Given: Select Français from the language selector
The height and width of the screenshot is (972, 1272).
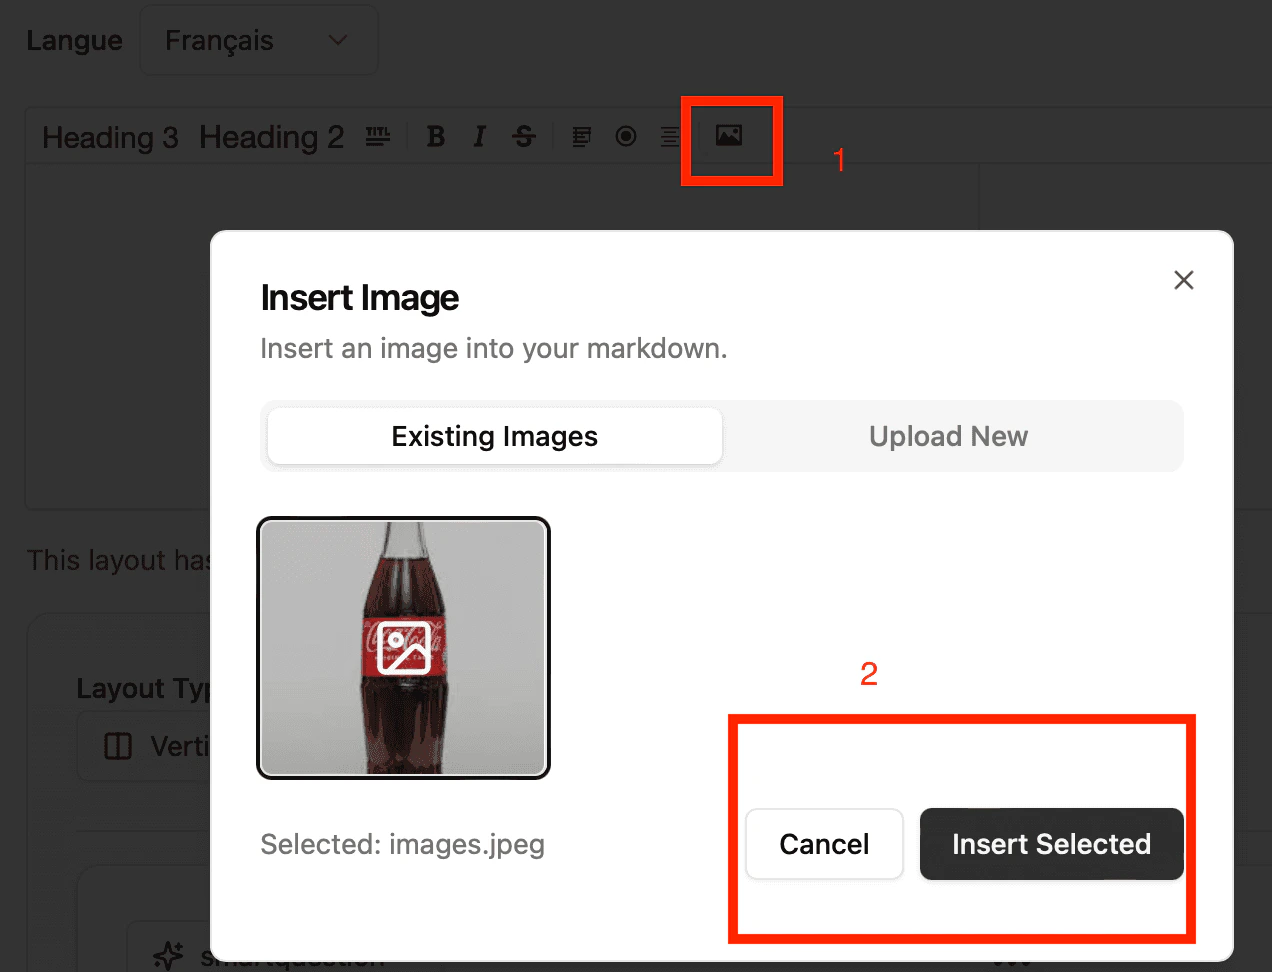Looking at the screenshot, I should [258, 40].
